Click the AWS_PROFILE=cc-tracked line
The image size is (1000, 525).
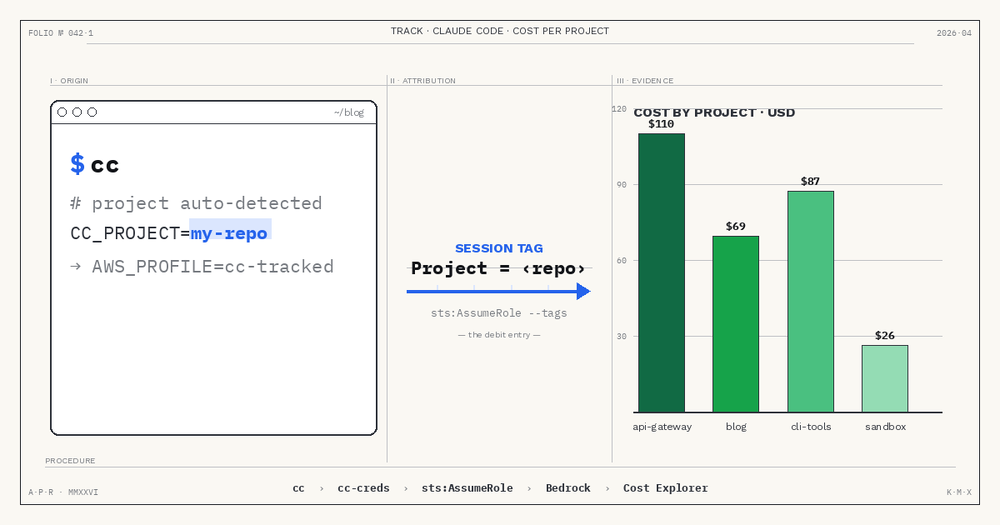(x=202, y=266)
